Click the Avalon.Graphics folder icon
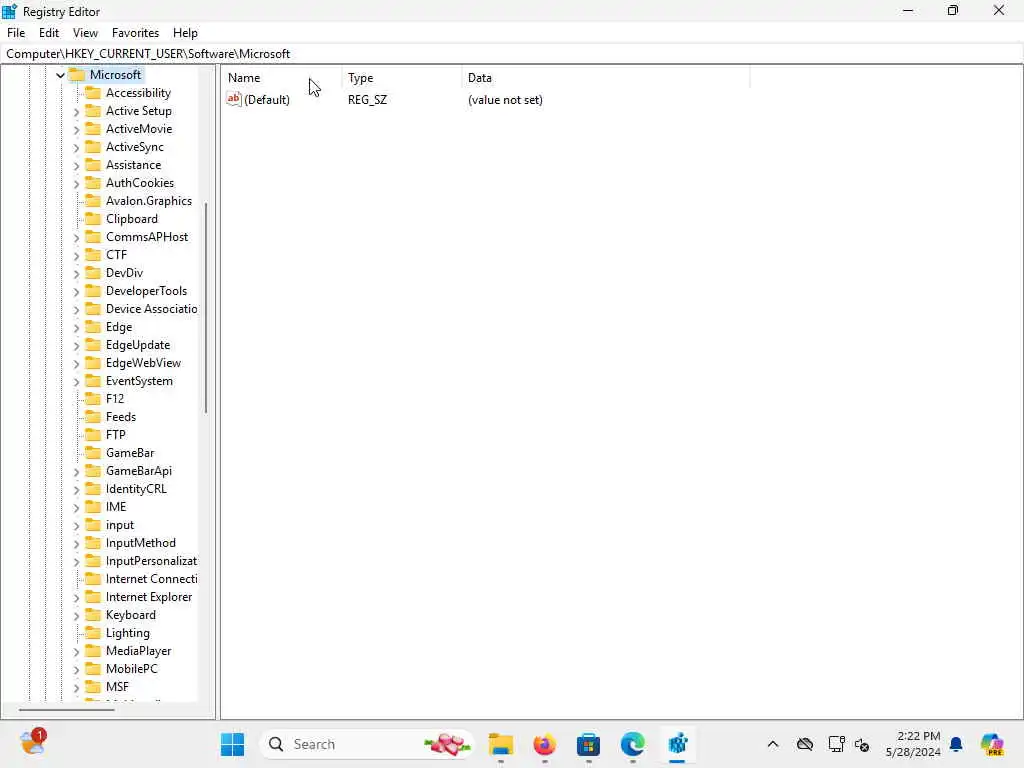The width and height of the screenshot is (1024, 768). coord(93,200)
